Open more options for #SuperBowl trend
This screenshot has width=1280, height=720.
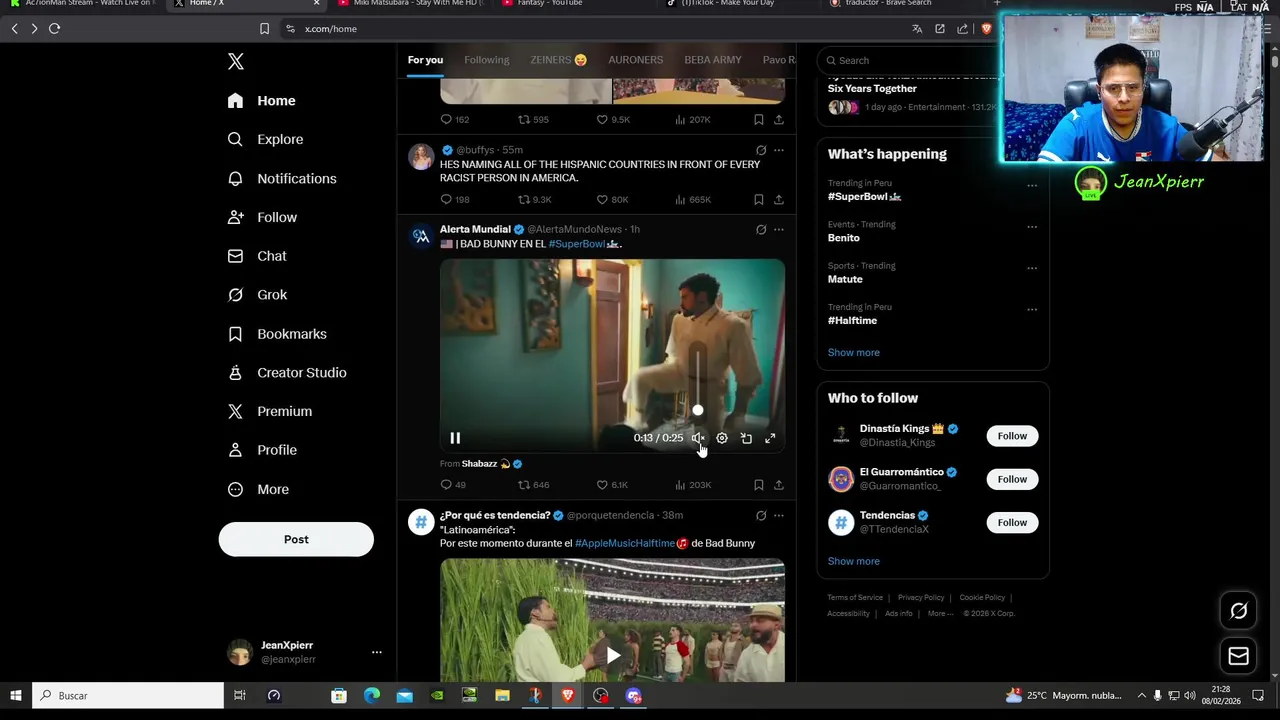(x=1032, y=185)
